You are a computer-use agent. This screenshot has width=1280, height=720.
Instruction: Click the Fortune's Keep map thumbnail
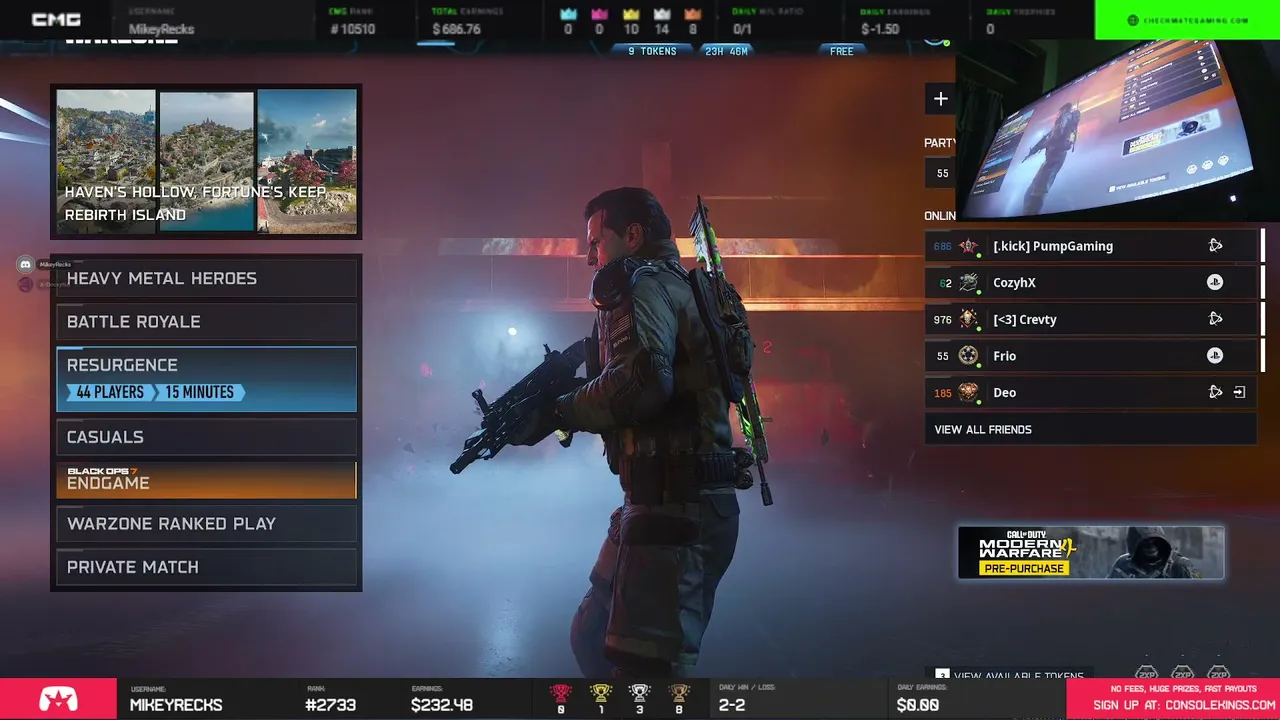point(206,161)
